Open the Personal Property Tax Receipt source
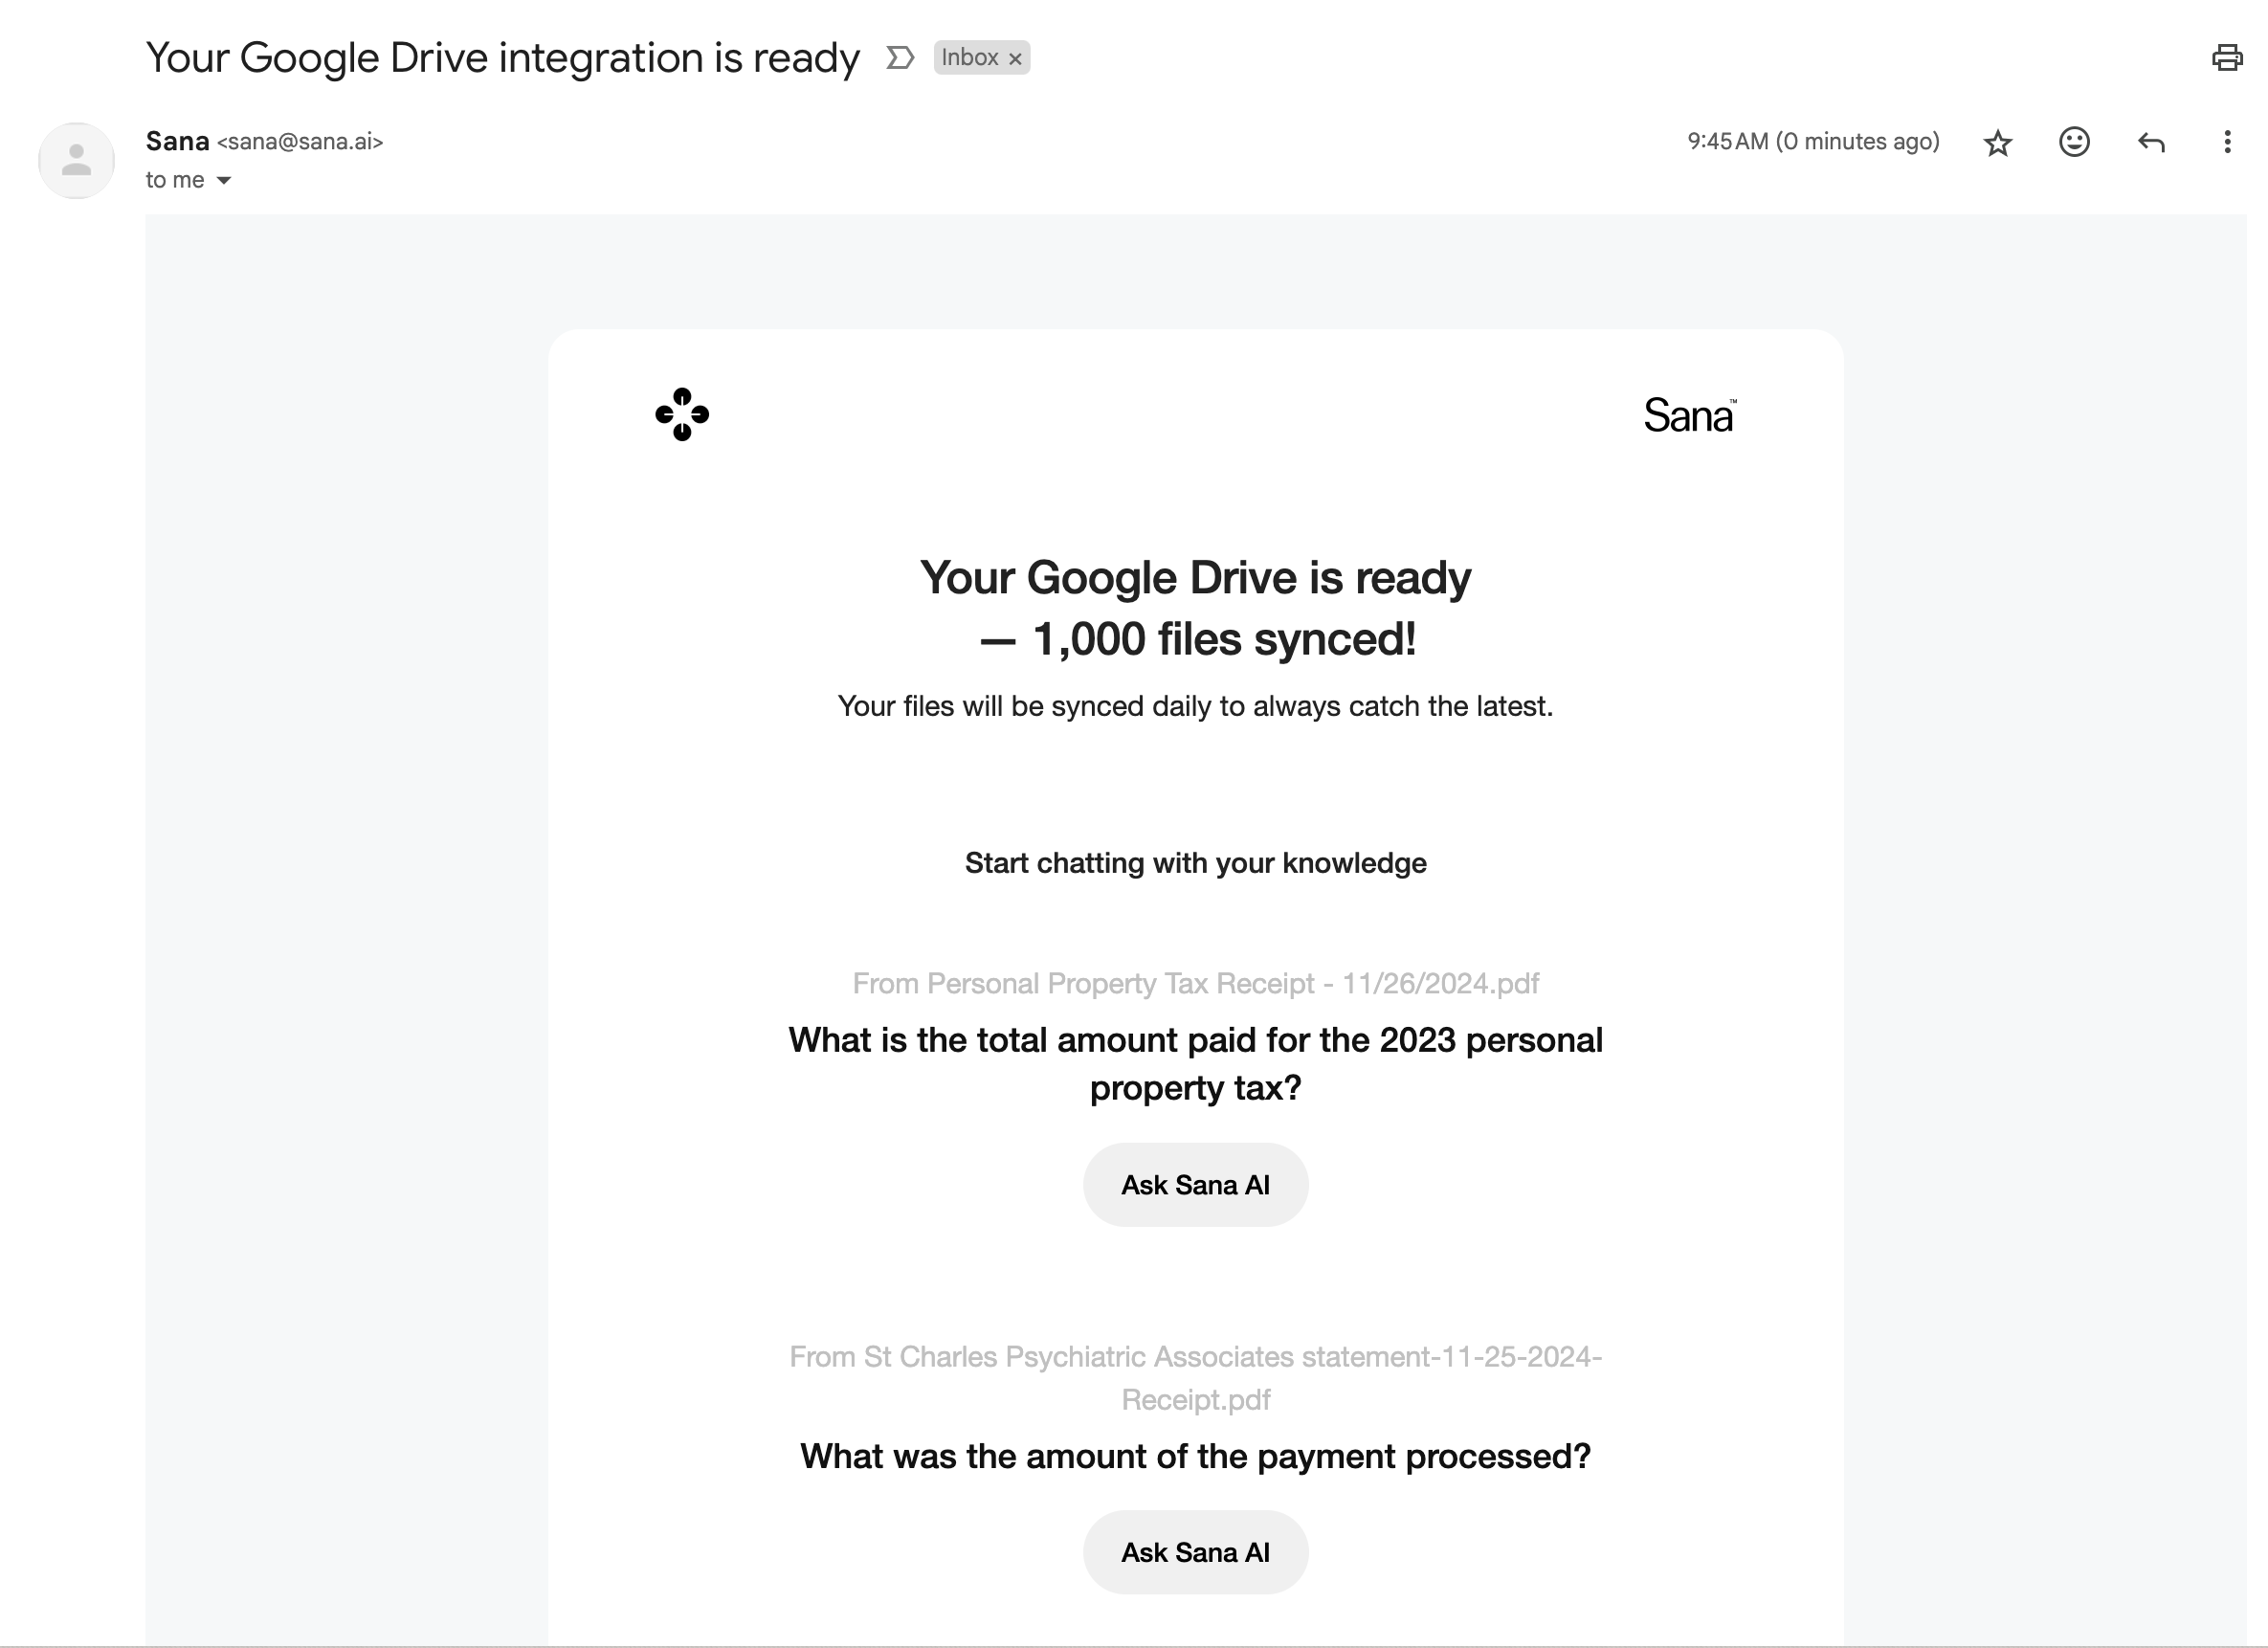This screenshot has width=2268, height=1648. [1195, 984]
